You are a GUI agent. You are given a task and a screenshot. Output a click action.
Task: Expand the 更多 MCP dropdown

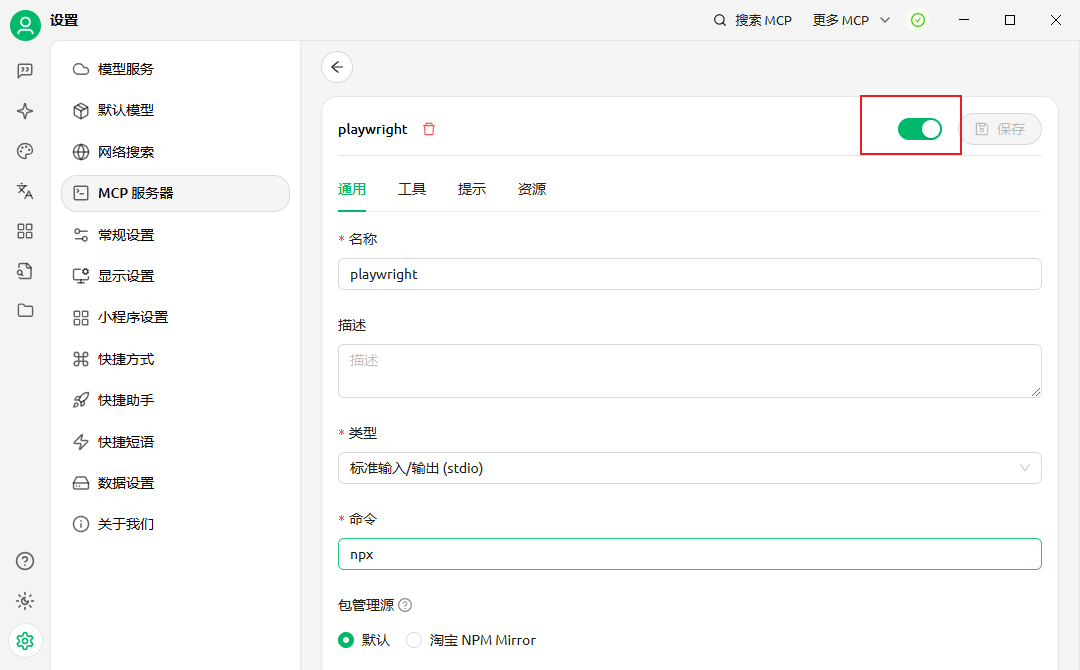850,20
